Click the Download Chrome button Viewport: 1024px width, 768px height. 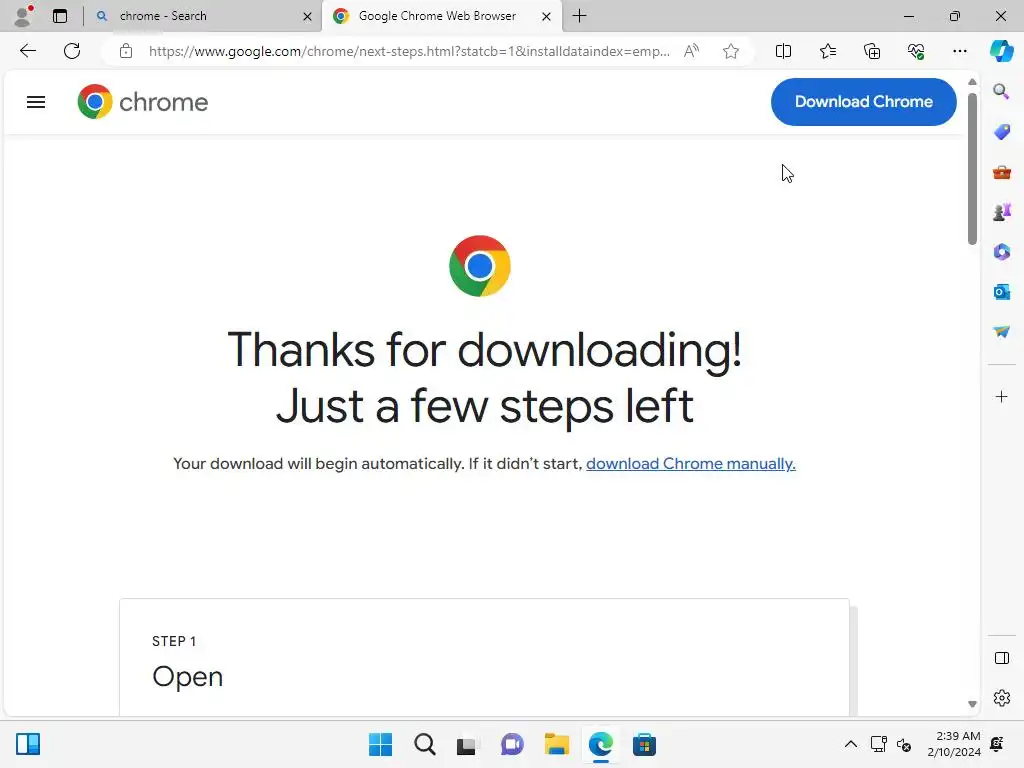pos(863,102)
